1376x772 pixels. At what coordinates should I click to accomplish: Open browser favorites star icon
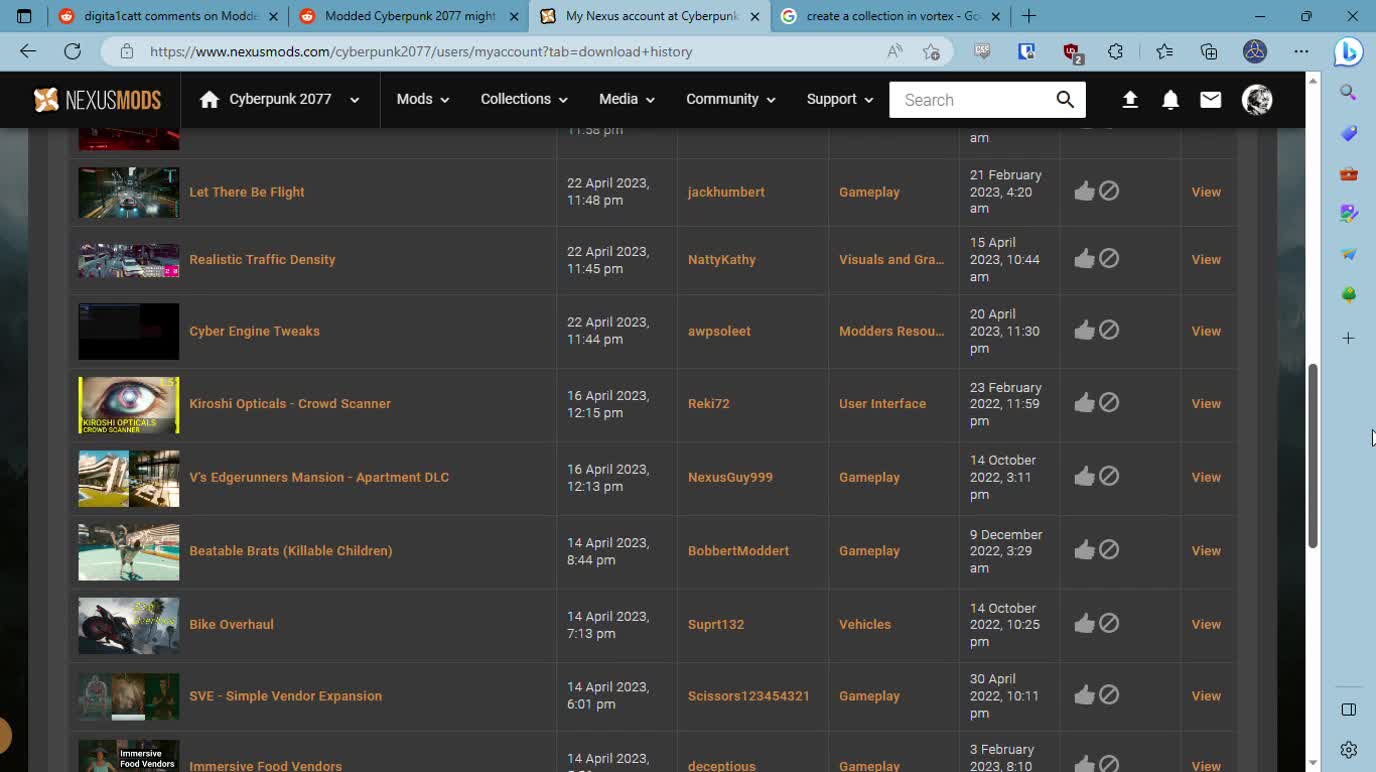[1164, 52]
